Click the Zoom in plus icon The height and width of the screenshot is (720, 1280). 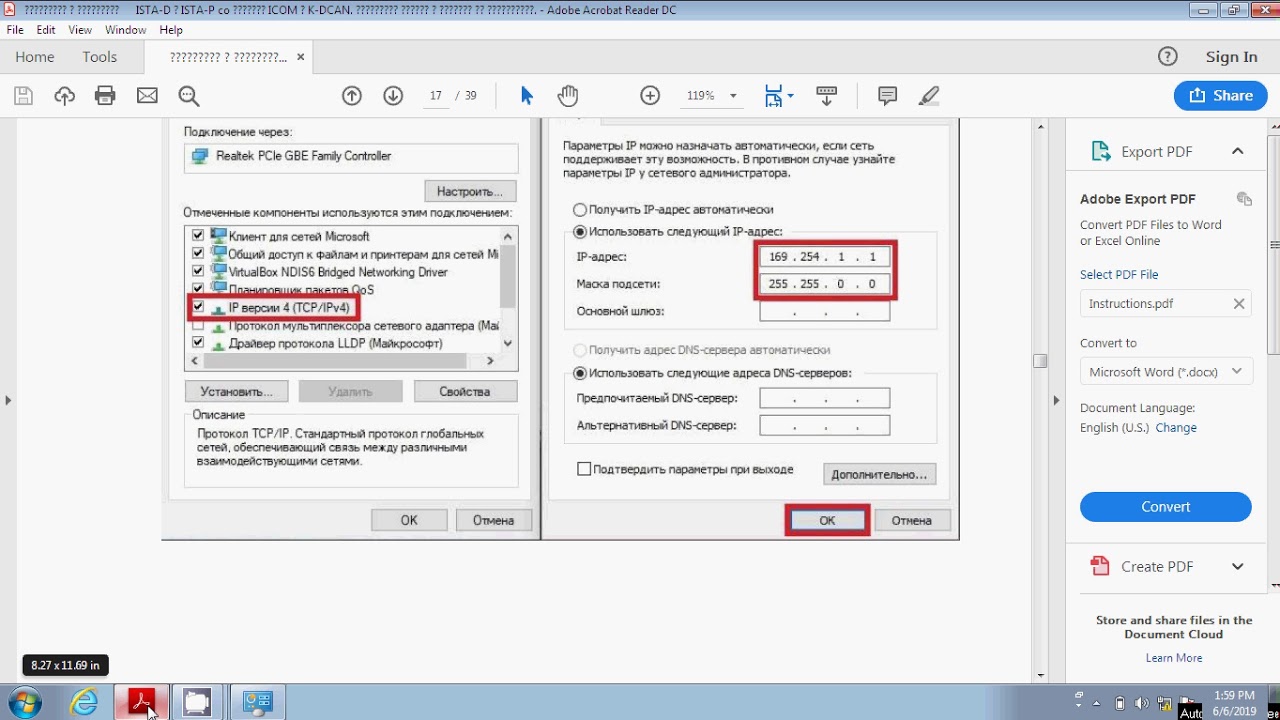coord(650,96)
